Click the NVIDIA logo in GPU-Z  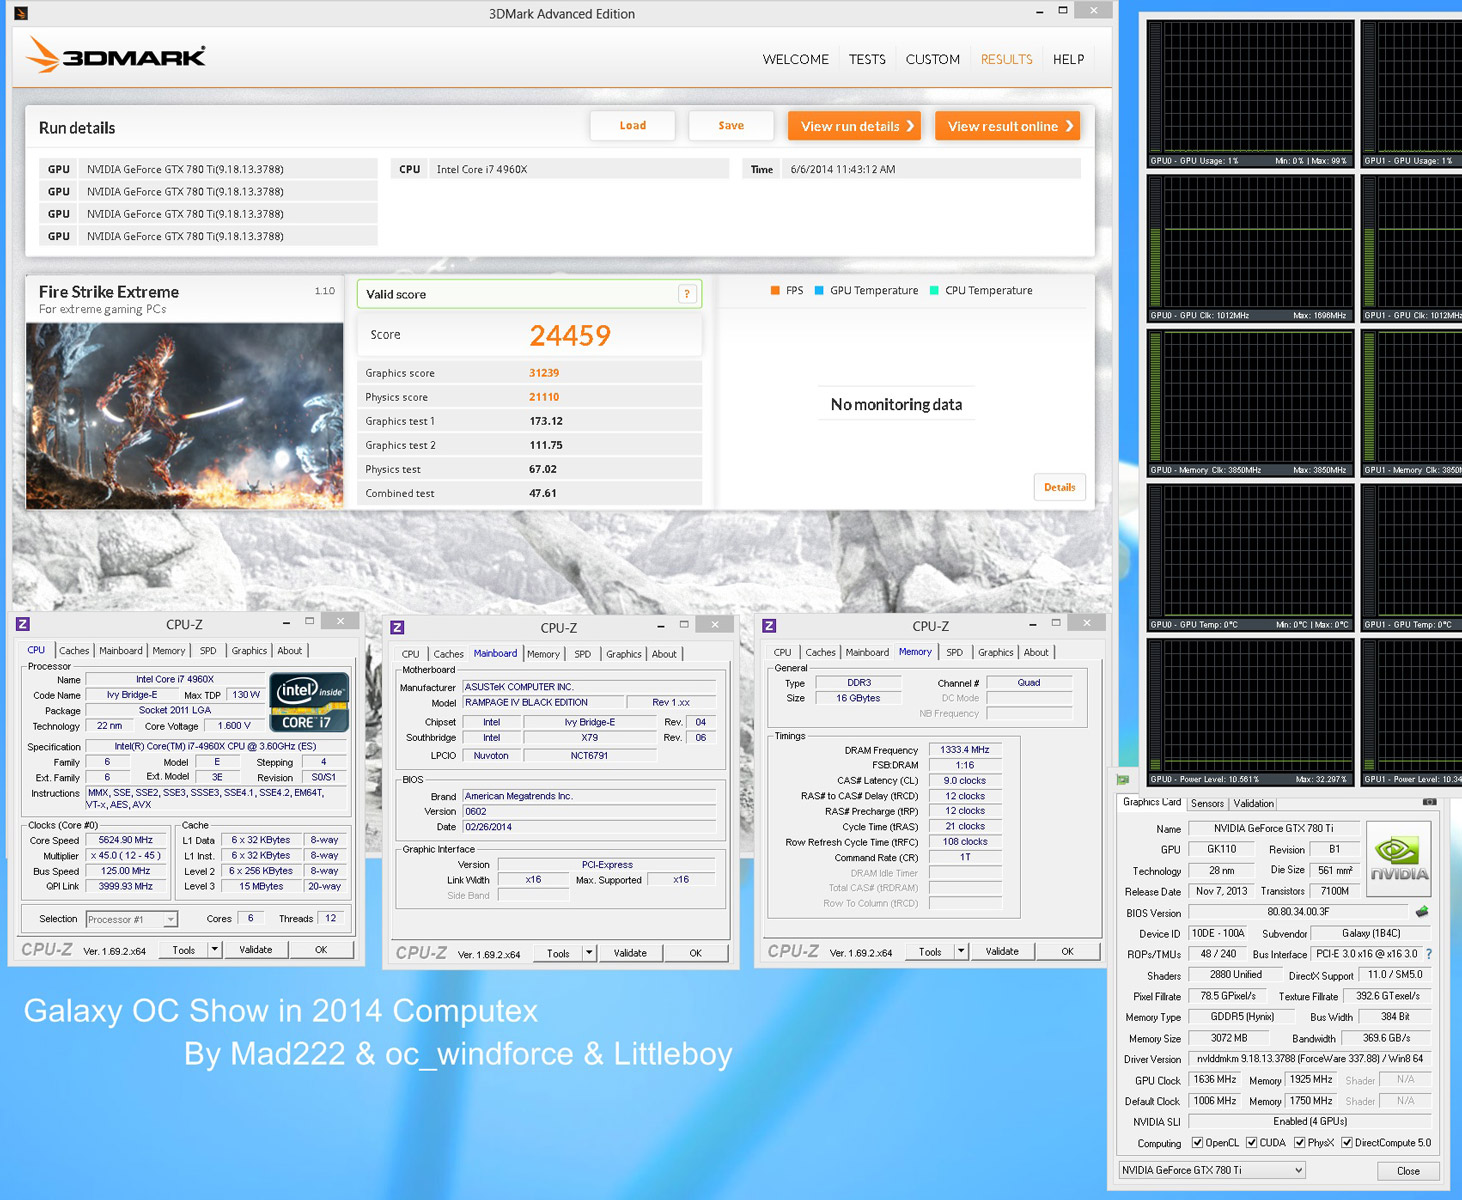pyautogui.click(x=1398, y=858)
